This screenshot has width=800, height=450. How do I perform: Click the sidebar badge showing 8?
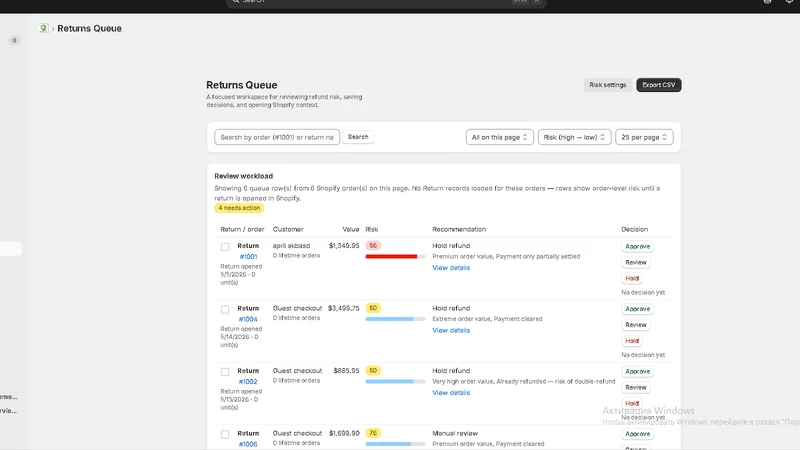pos(14,40)
